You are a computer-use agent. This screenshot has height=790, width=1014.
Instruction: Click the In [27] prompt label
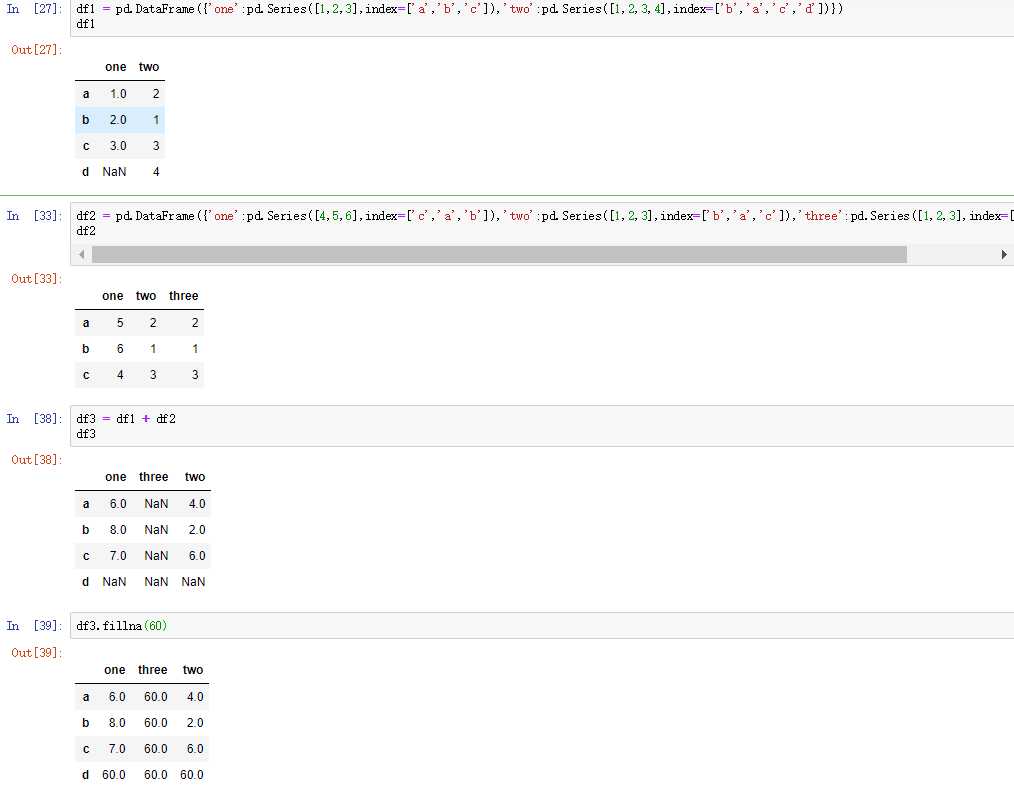pos(34,9)
